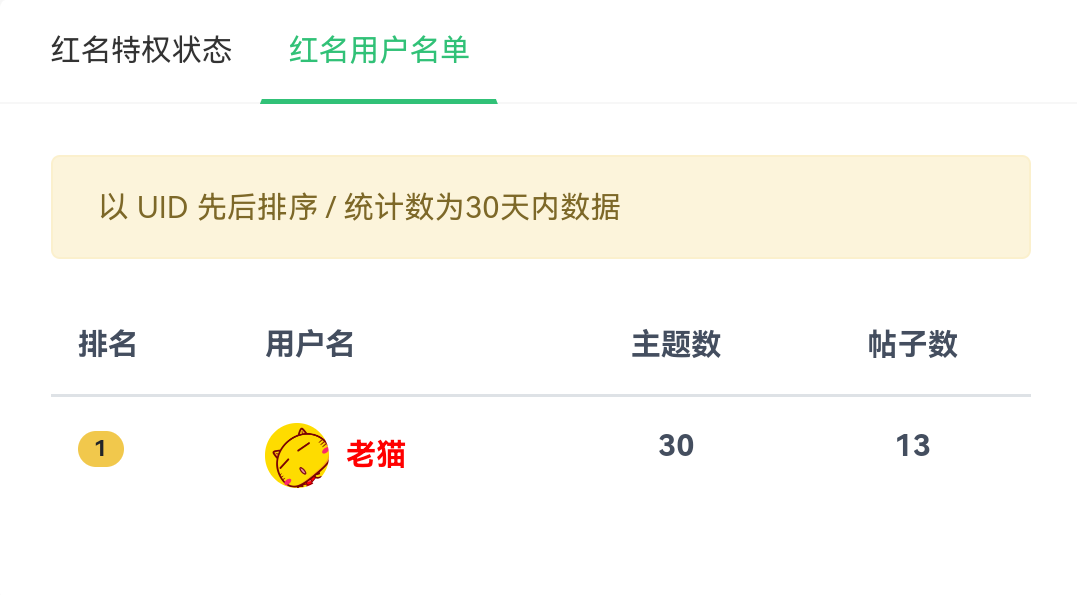Image resolution: width=1077 pixels, height=595 pixels.
Task: Click empty row space between 老猫 and 30
Action: (532, 455)
